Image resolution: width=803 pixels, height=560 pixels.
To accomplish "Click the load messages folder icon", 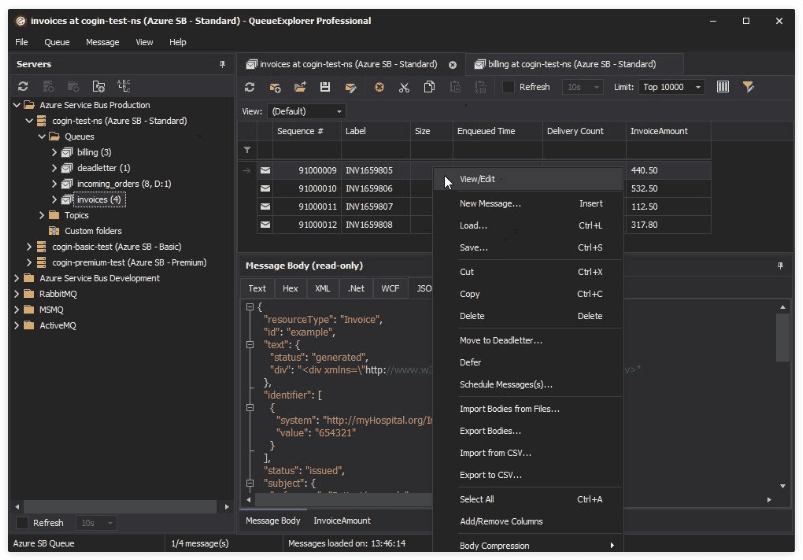I will coord(300,87).
